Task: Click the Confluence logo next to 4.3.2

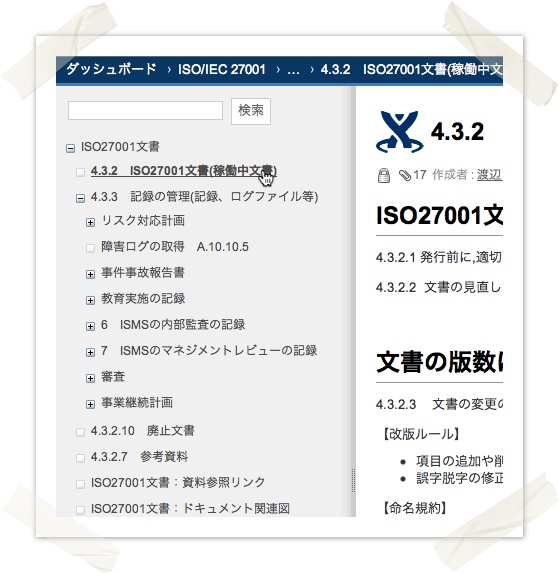Action: [x=399, y=132]
